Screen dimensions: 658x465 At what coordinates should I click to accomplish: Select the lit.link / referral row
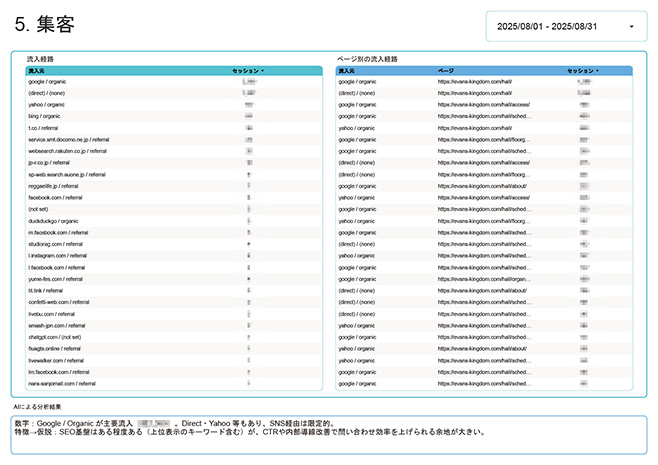pos(46,290)
